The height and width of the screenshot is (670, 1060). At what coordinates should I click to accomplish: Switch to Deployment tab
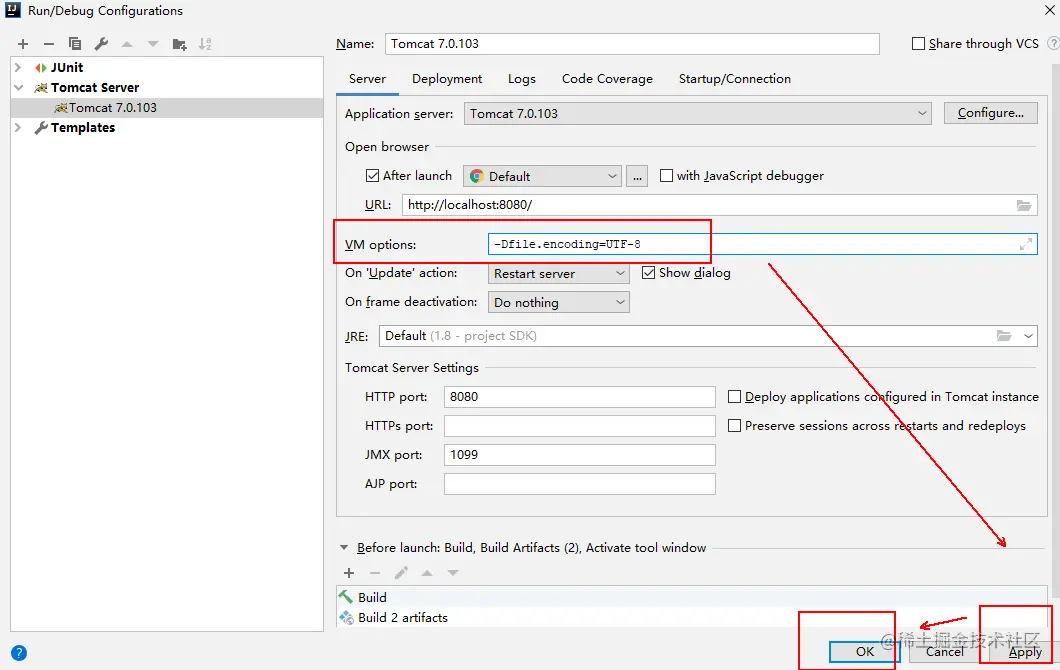(447, 79)
